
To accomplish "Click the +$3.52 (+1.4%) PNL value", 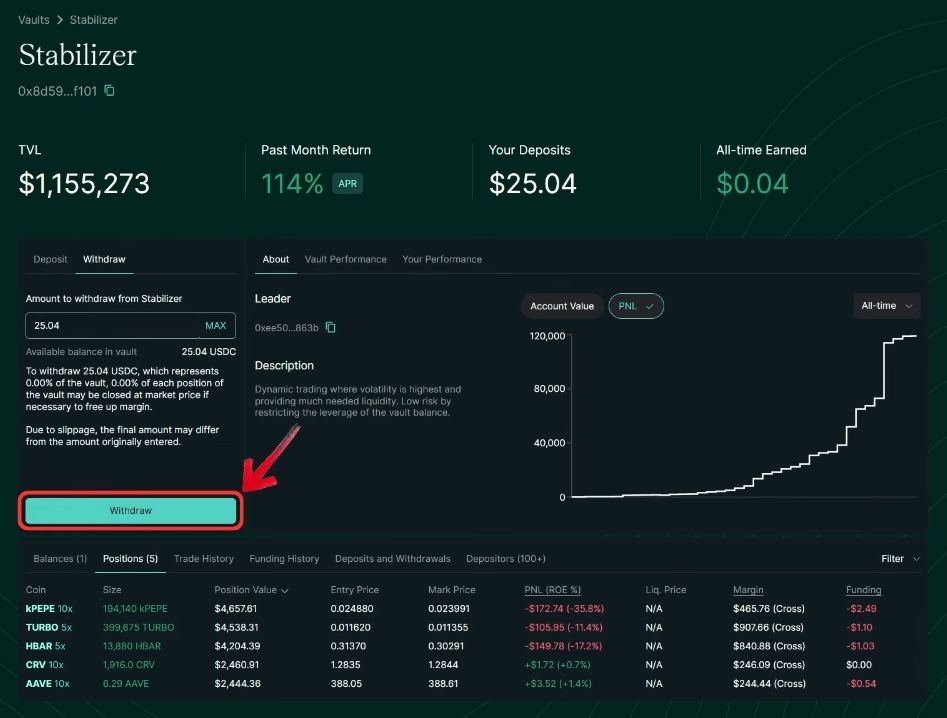I will 558,684.
